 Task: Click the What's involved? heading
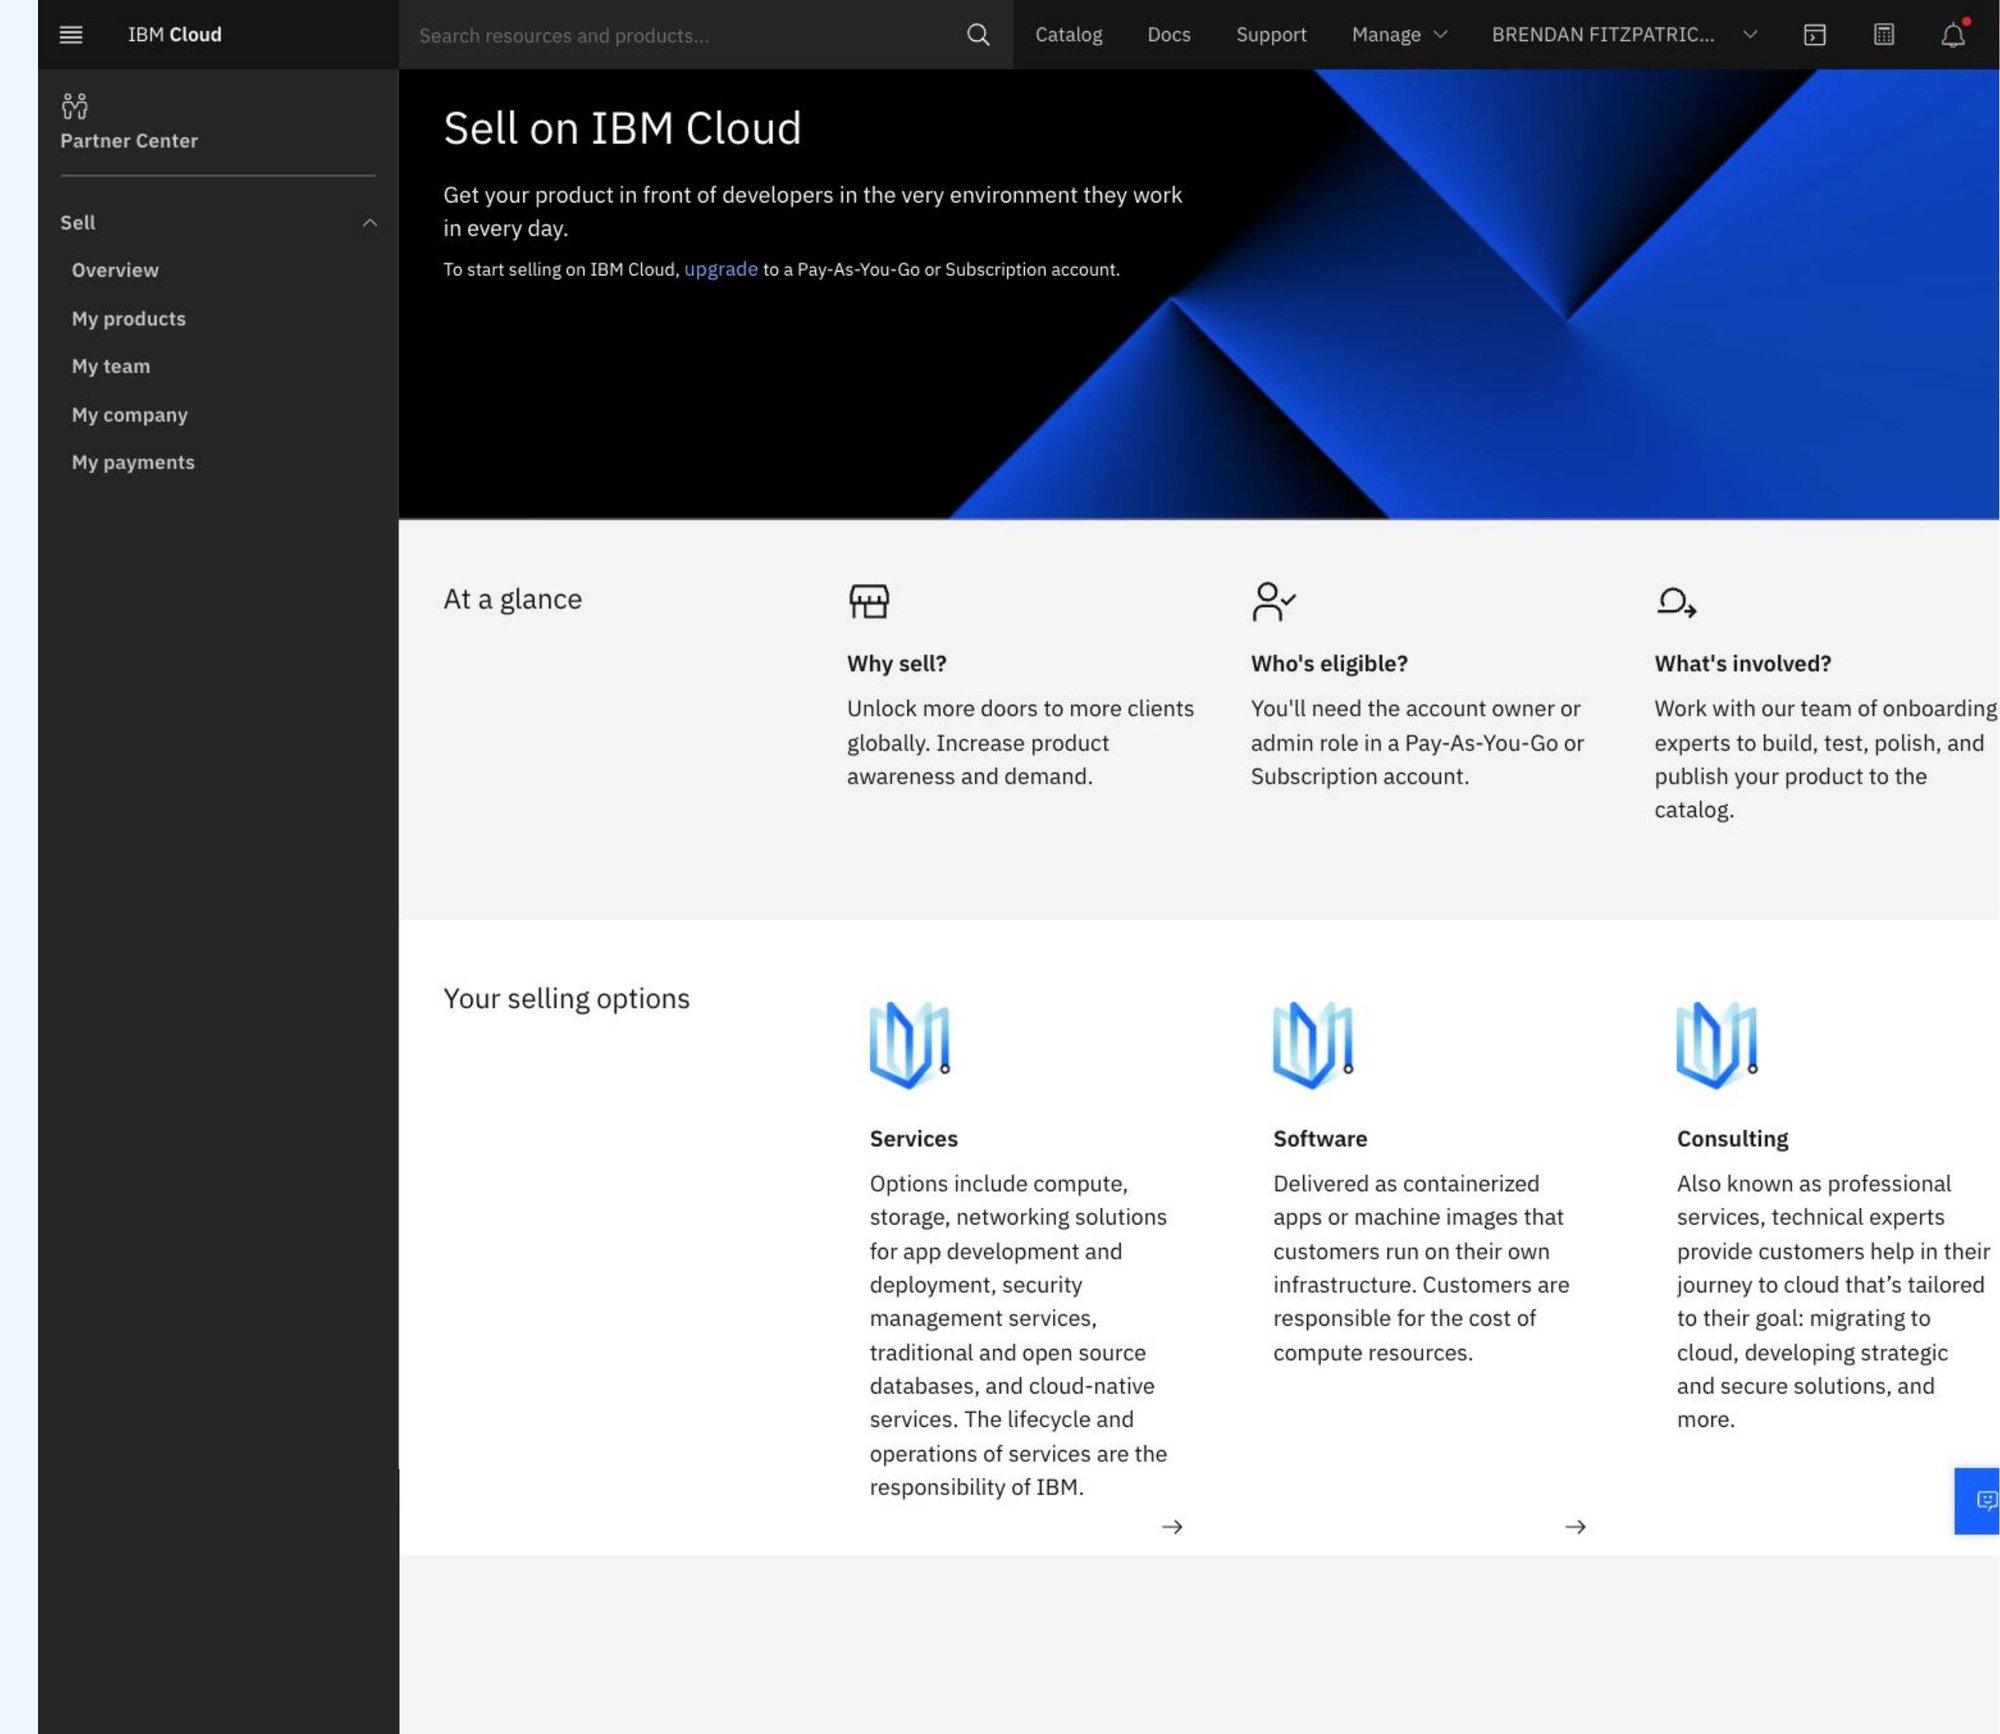[1742, 663]
